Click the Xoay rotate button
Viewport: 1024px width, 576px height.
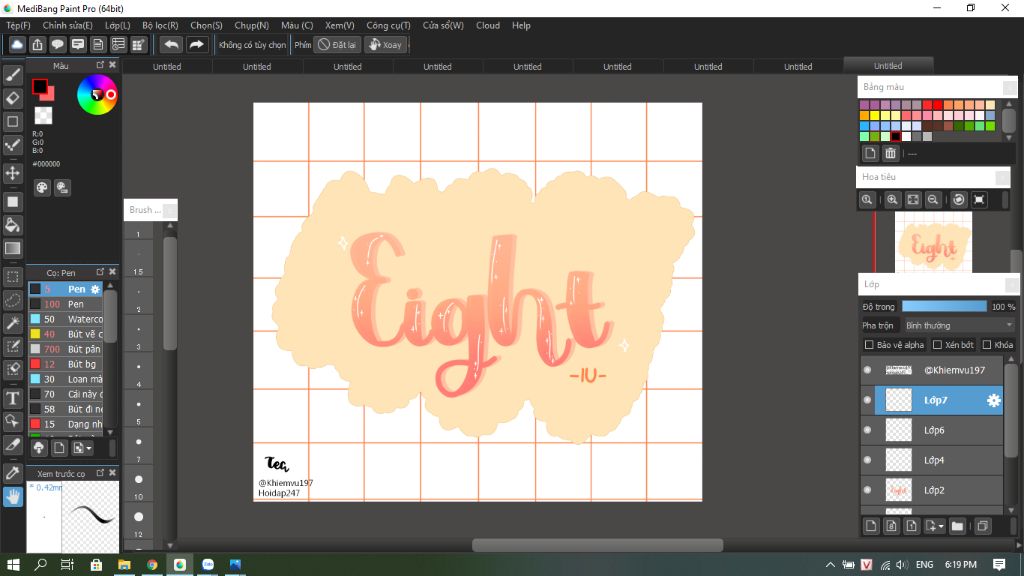point(385,45)
